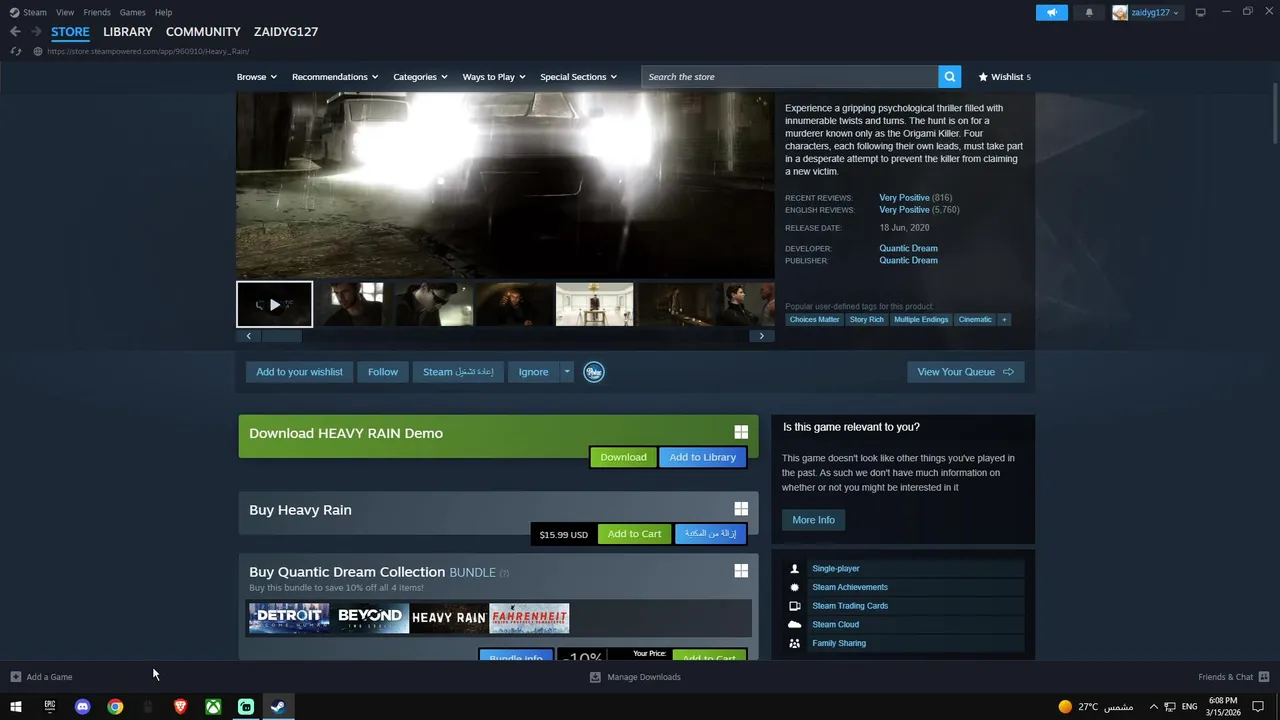Go back with the navigation arrow
This screenshot has width=1280, height=720.
tap(15, 32)
